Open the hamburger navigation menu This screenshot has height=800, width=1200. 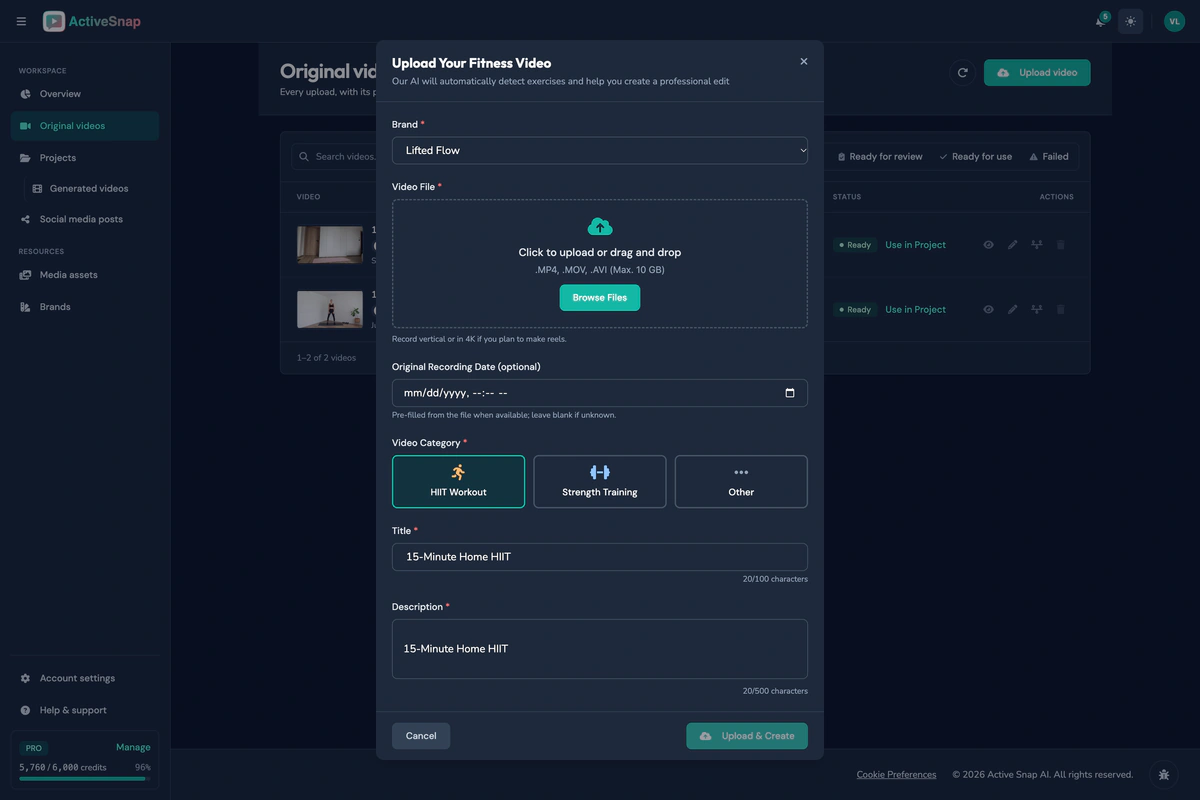[21, 21]
